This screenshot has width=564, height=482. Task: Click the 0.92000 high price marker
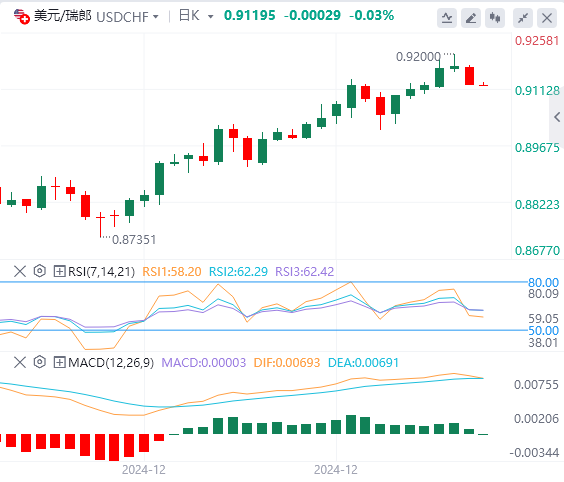(418, 56)
